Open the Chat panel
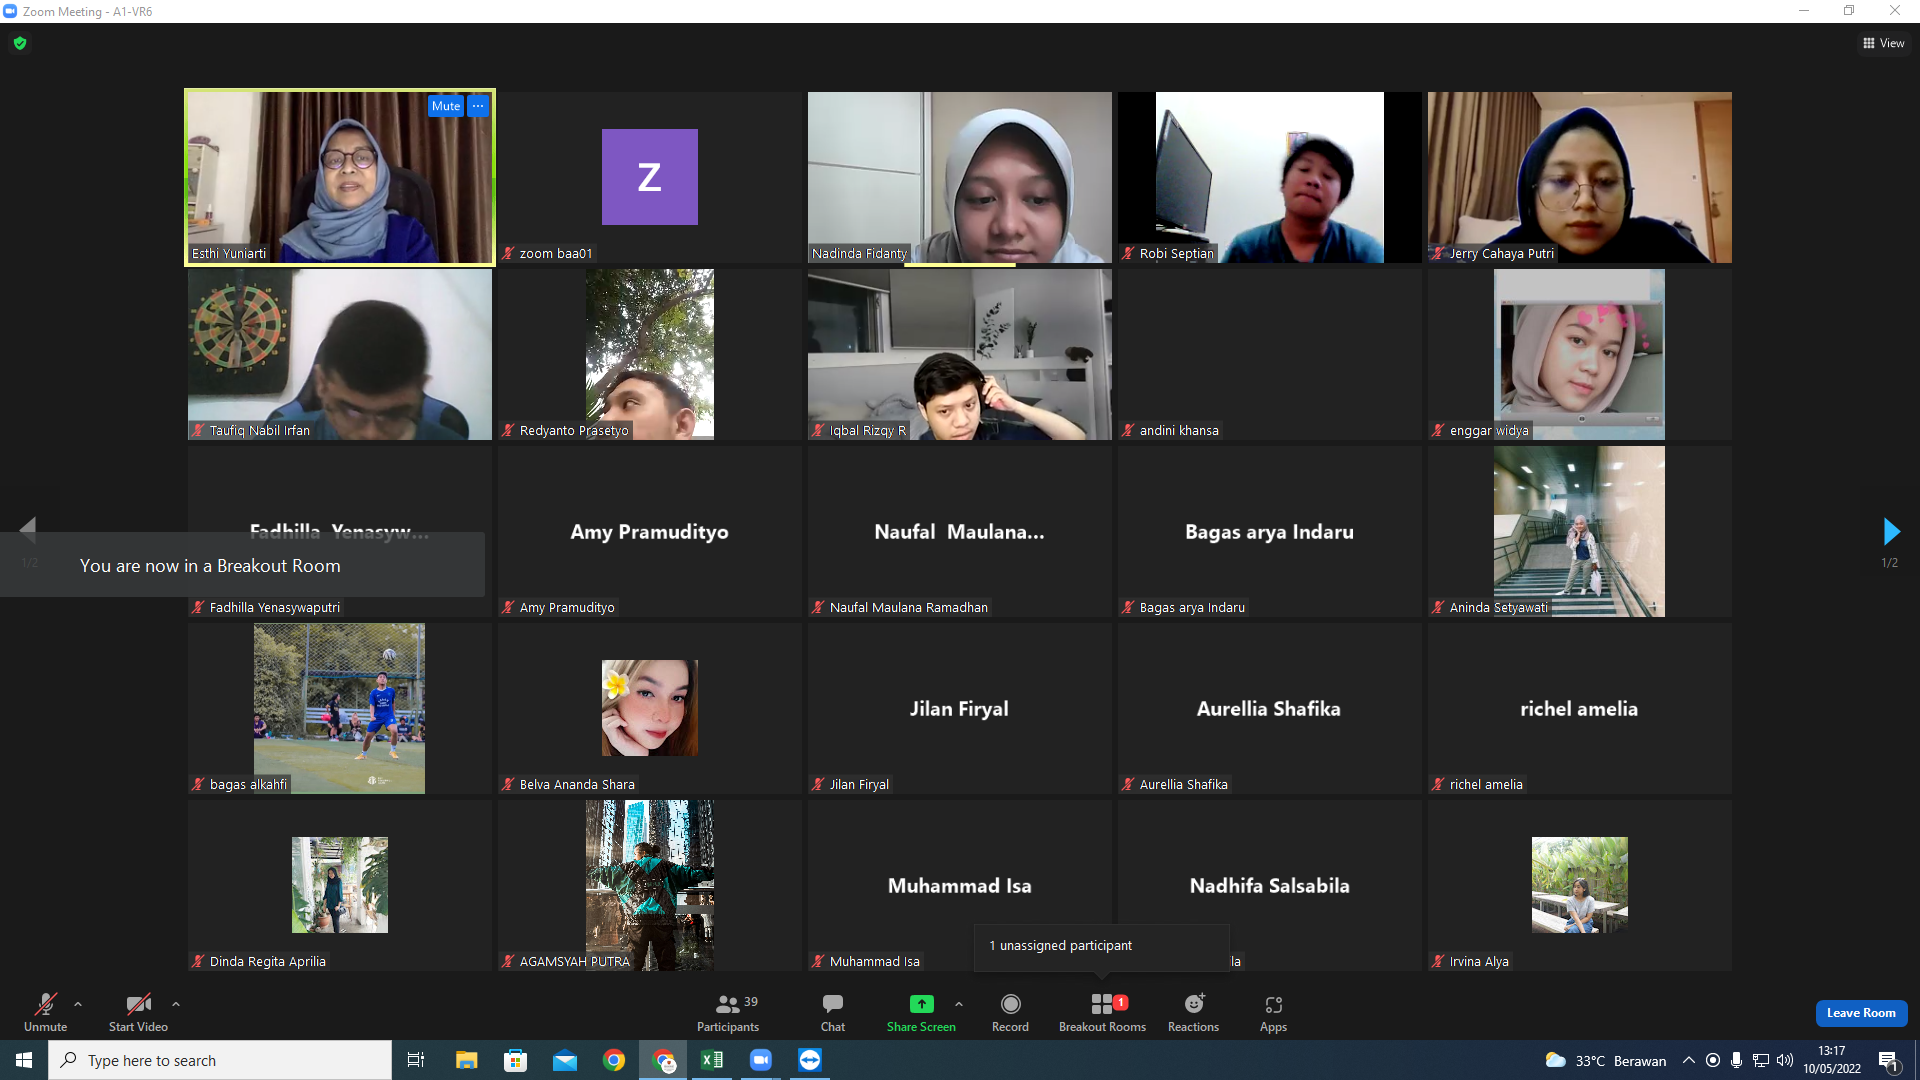This screenshot has width=1920, height=1080. click(x=832, y=1012)
